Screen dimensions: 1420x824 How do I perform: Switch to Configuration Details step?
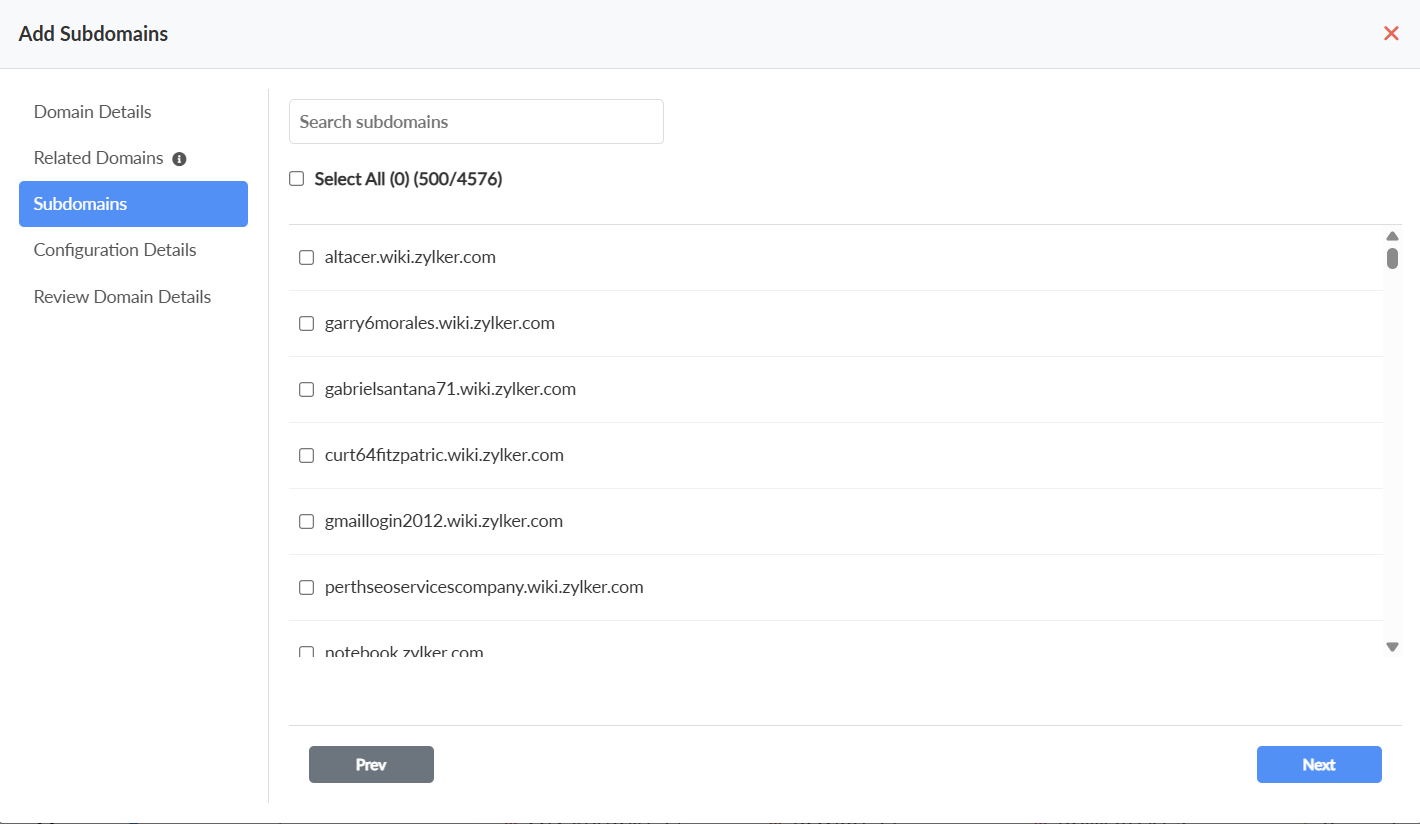(x=115, y=250)
